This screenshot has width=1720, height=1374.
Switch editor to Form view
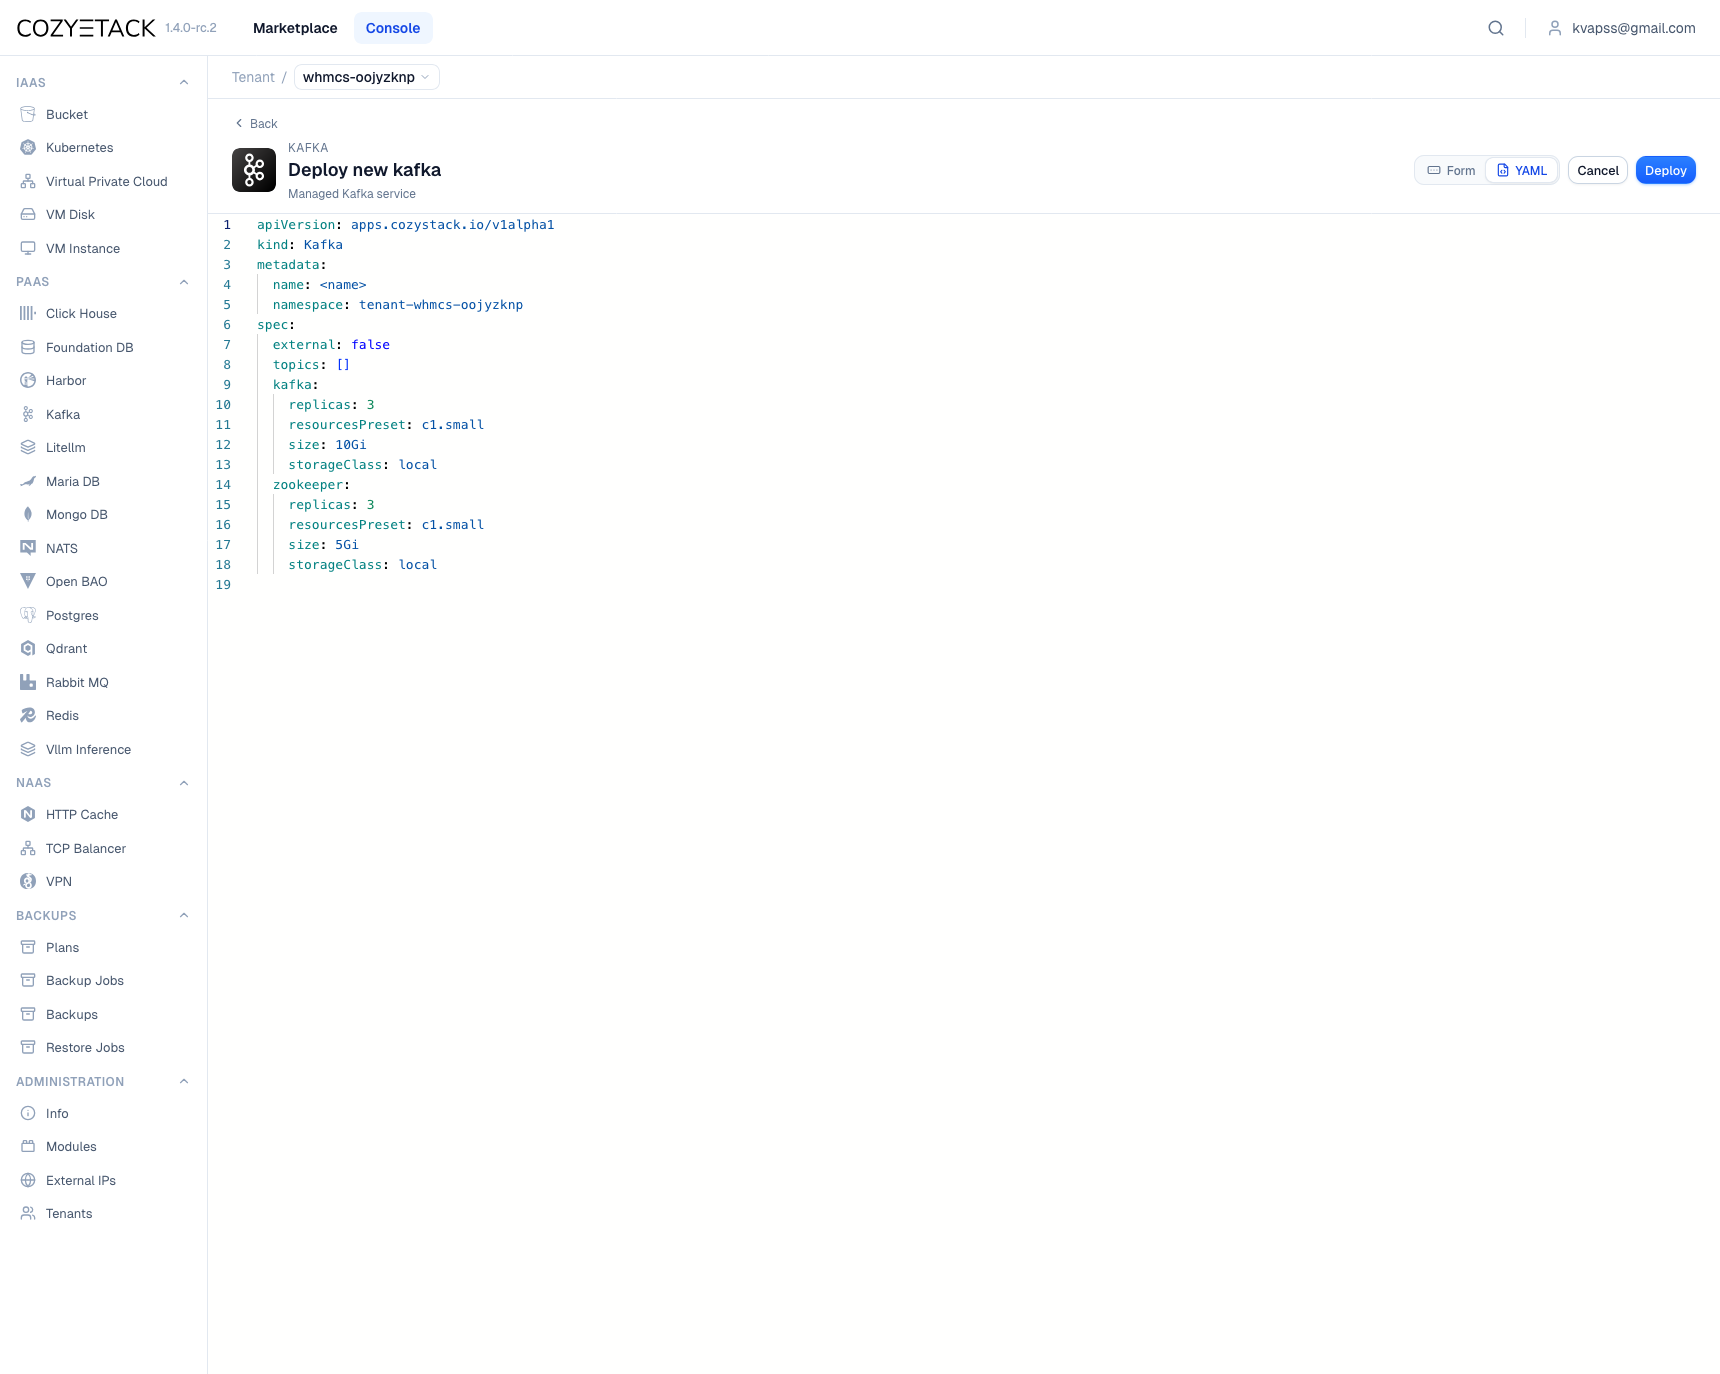[1451, 170]
